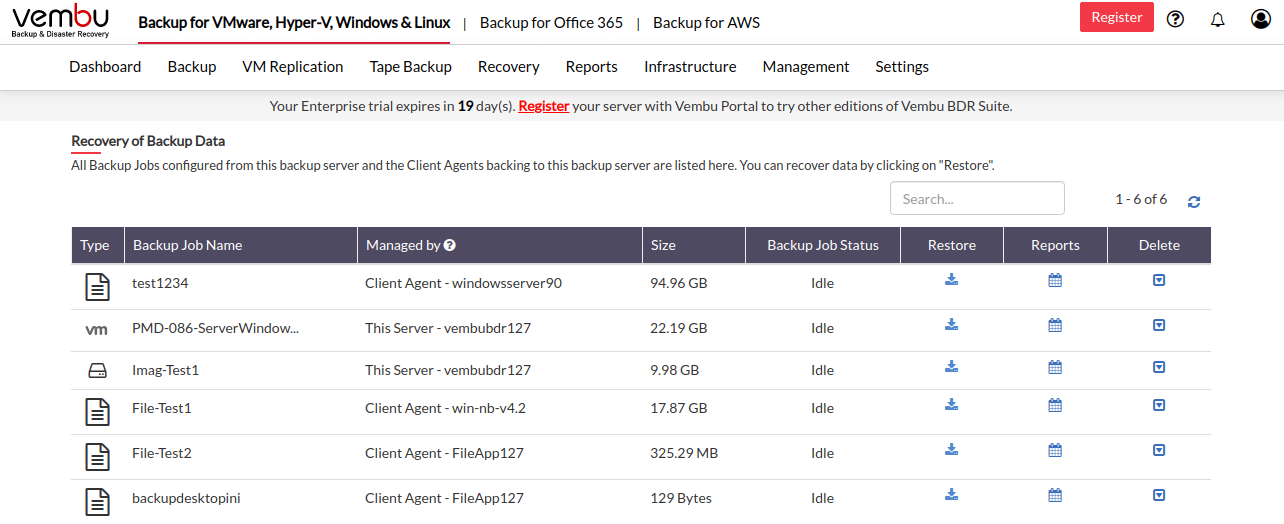Click the Restore icon for File-Test2

(x=952, y=449)
